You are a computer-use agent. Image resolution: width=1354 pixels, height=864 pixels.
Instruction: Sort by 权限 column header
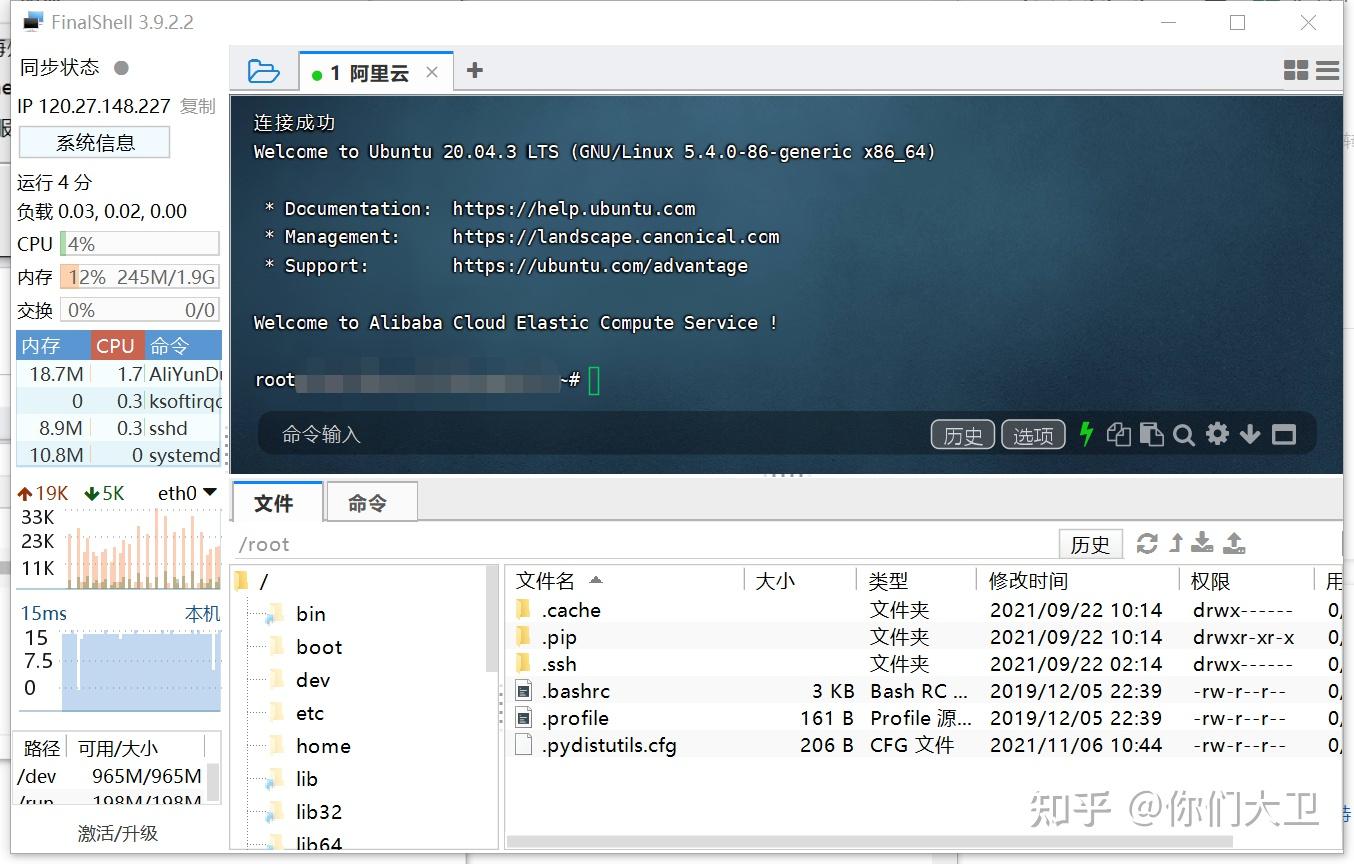tap(1247, 580)
